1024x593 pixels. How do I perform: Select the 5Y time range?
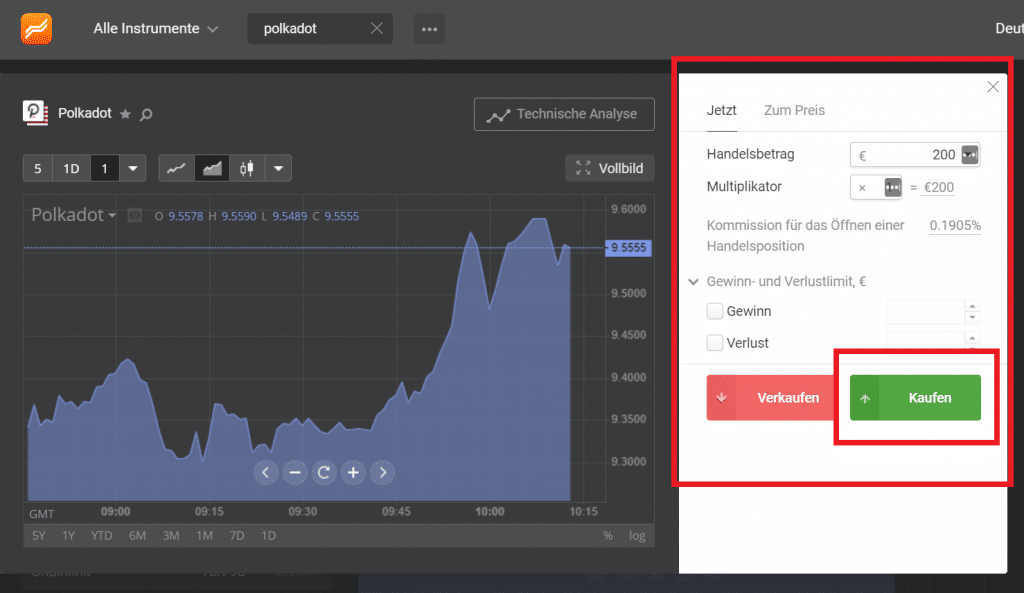(x=39, y=536)
